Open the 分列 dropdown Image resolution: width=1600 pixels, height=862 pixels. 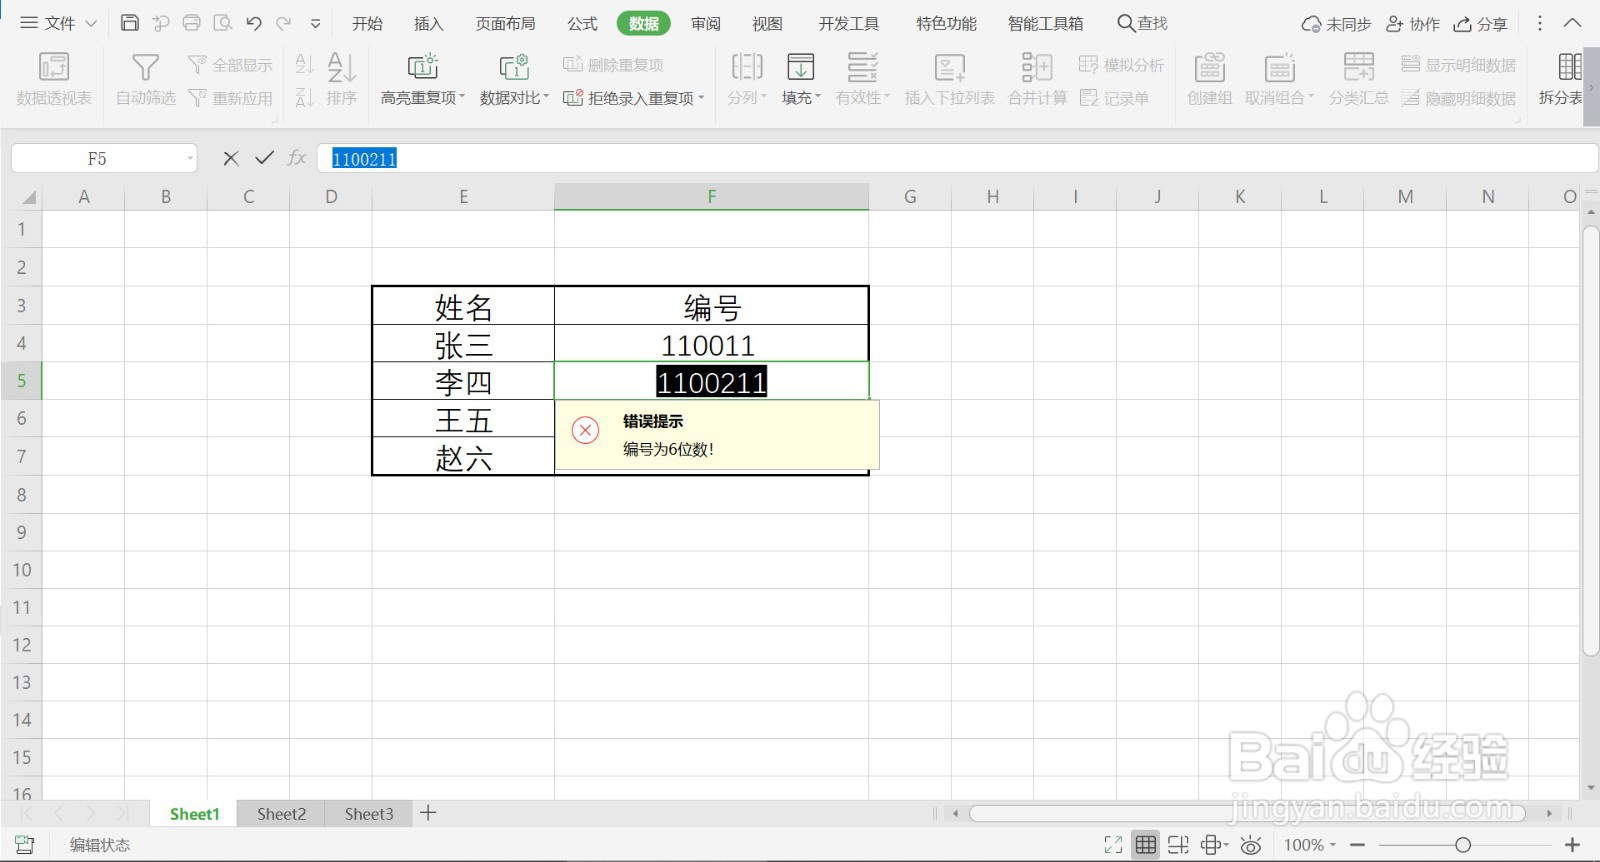click(x=747, y=98)
